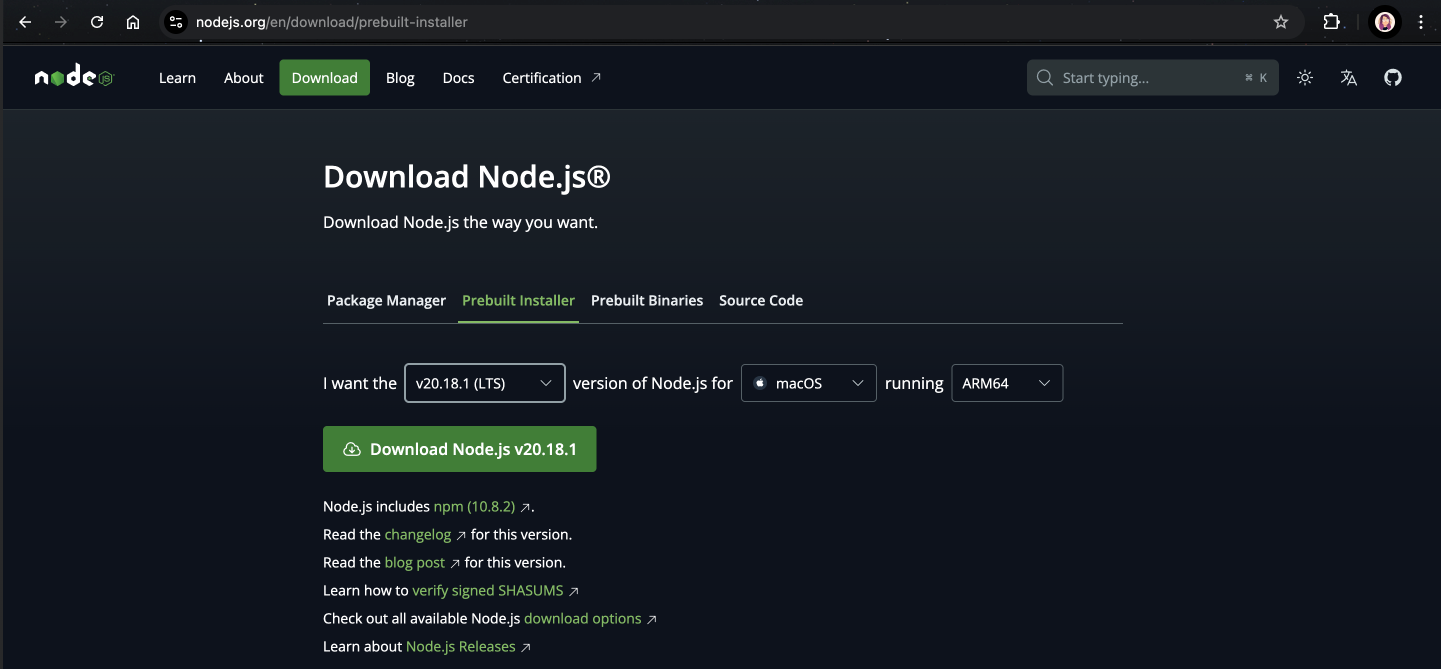Open the verify signed SHASUMS link
This screenshot has width=1441, height=669.
click(x=488, y=591)
